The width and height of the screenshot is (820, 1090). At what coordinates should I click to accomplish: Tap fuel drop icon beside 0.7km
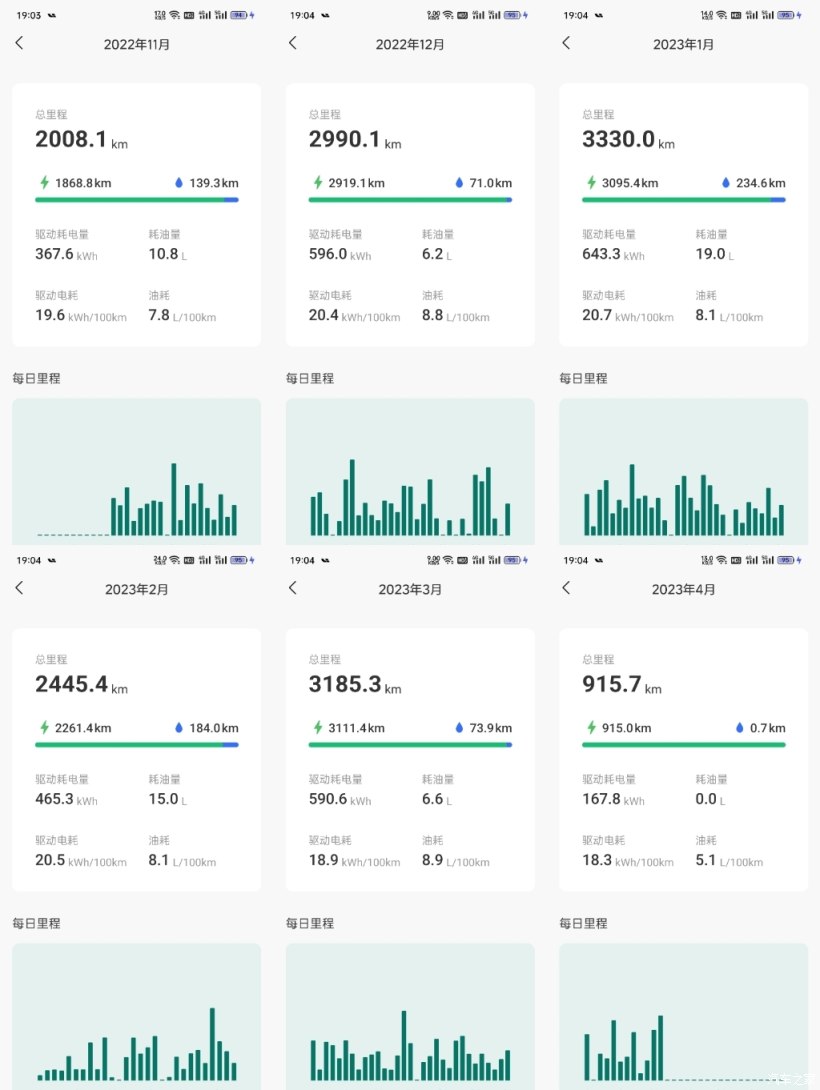tap(739, 727)
